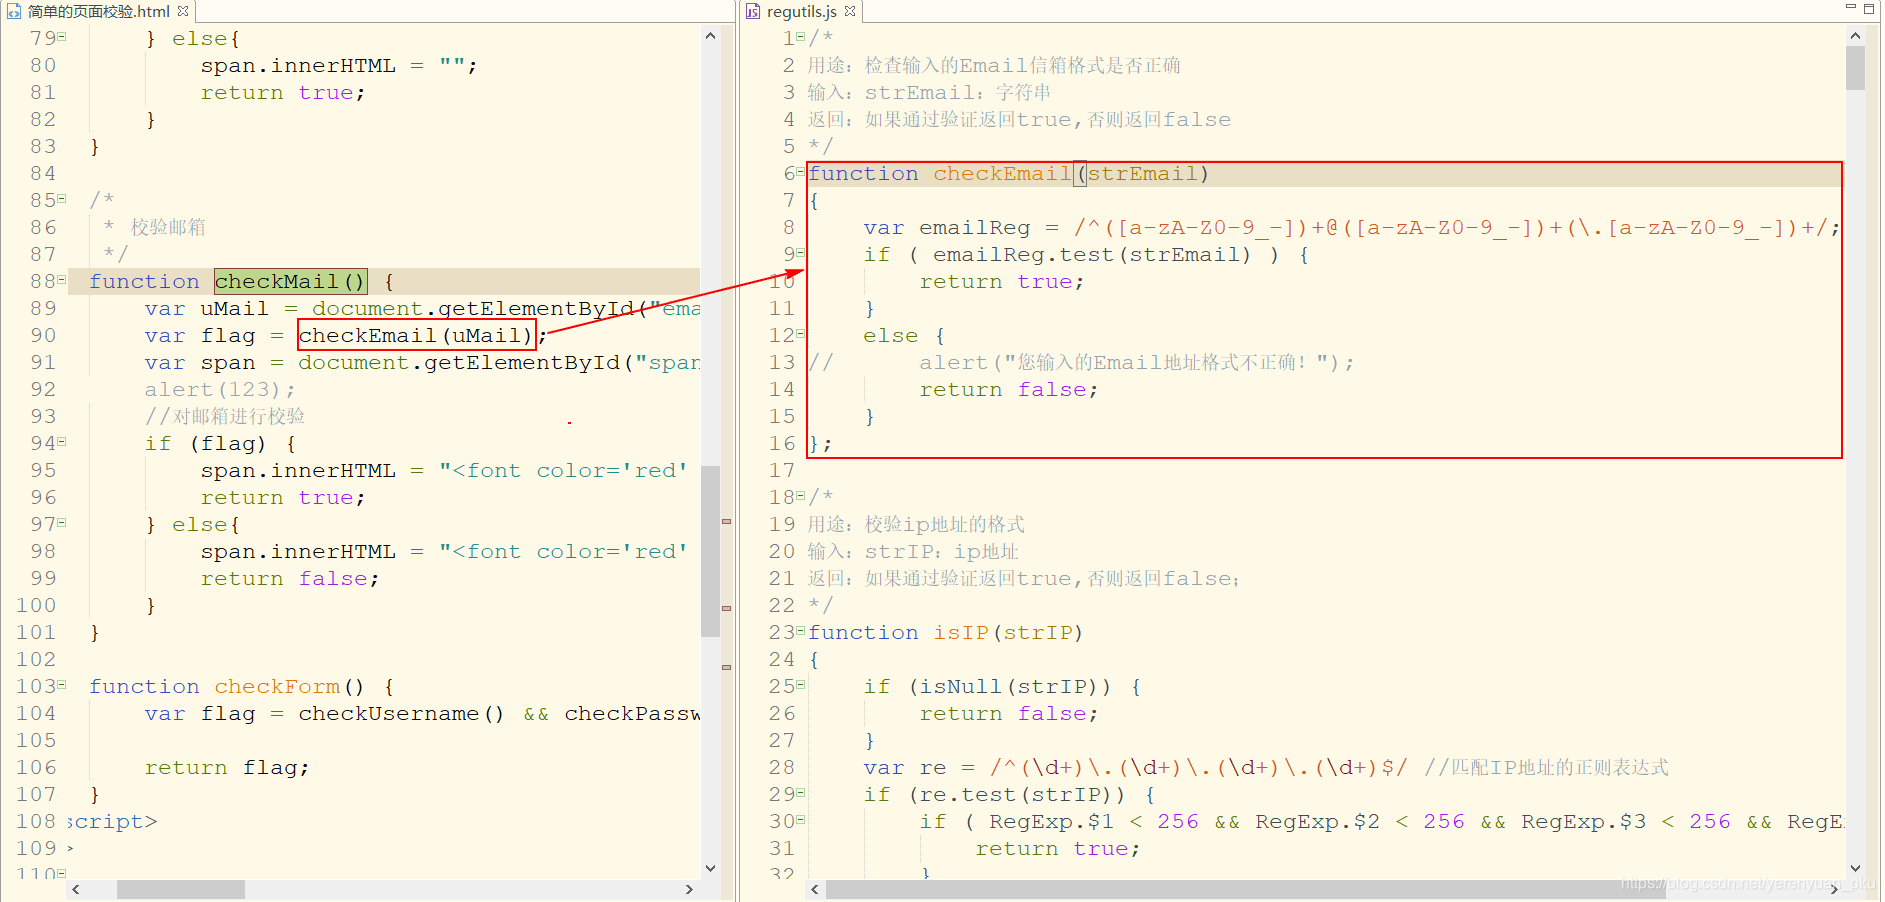Click the left editor vertical scrollbar thumb

[x=710, y=551]
